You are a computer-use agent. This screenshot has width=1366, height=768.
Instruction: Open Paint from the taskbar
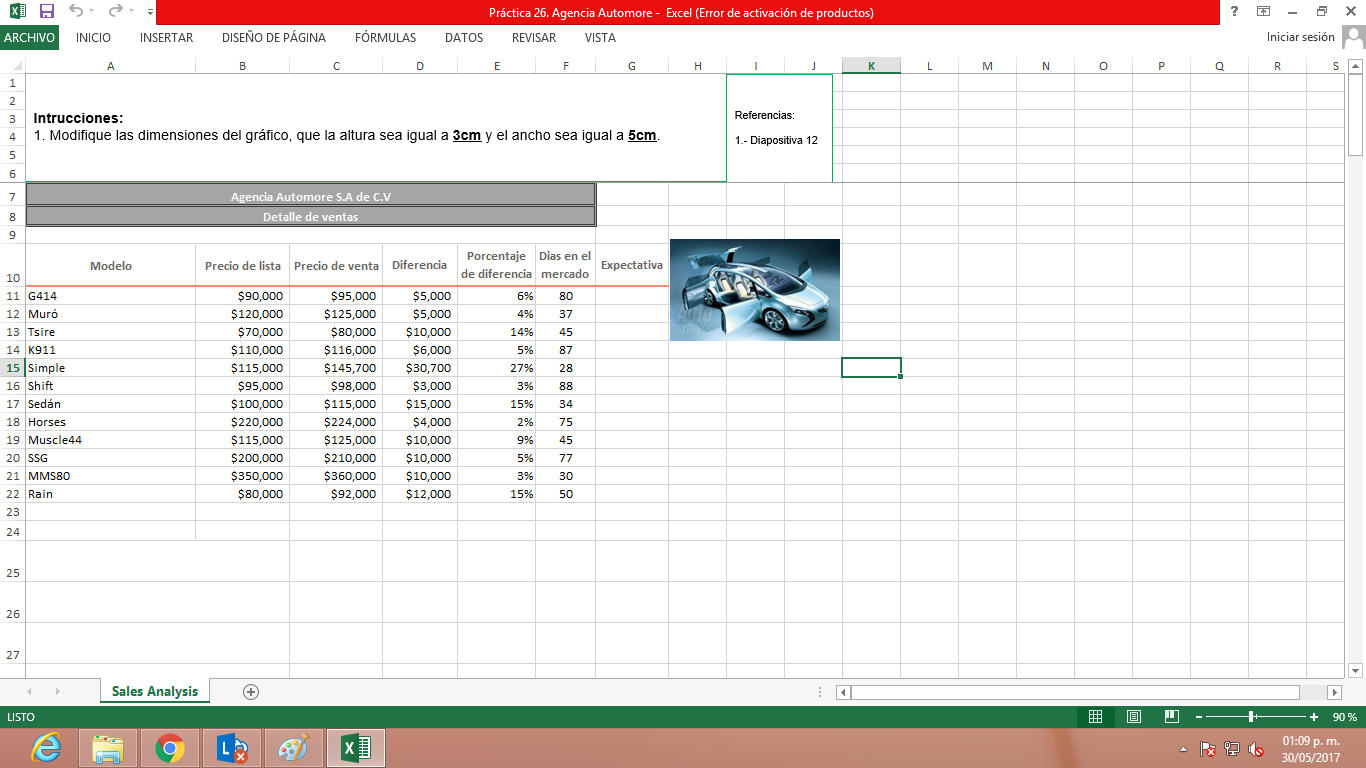coord(293,747)
